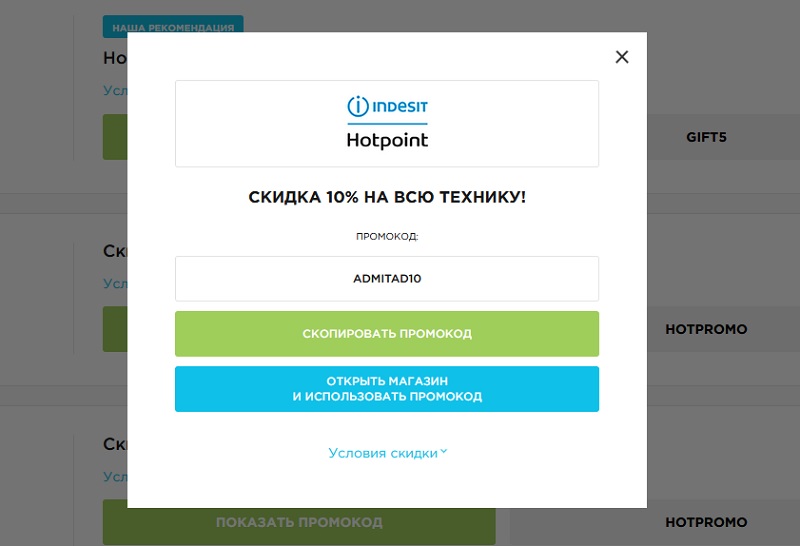
Task: Expand the discount conditions link
Action: 388,453
